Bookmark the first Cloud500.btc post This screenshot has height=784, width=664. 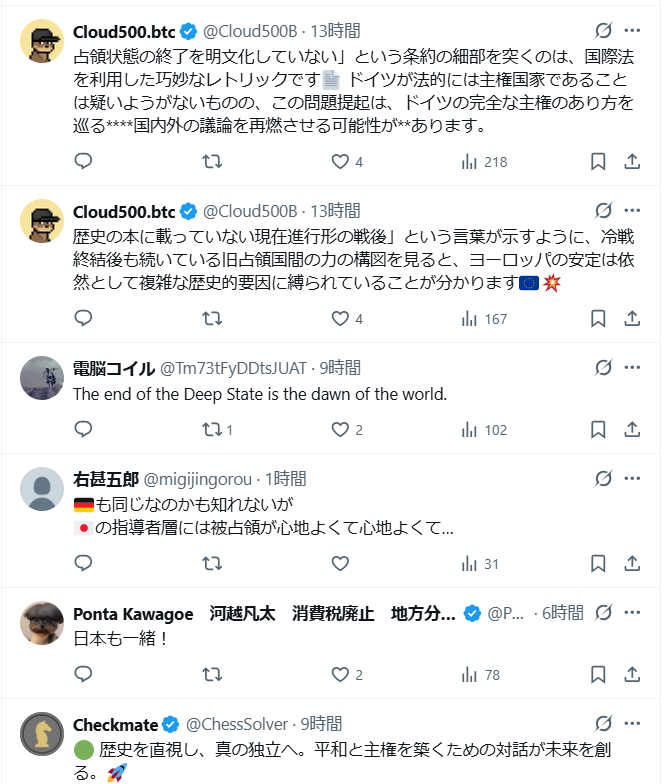pyautogui.click(x=597, y=161)
